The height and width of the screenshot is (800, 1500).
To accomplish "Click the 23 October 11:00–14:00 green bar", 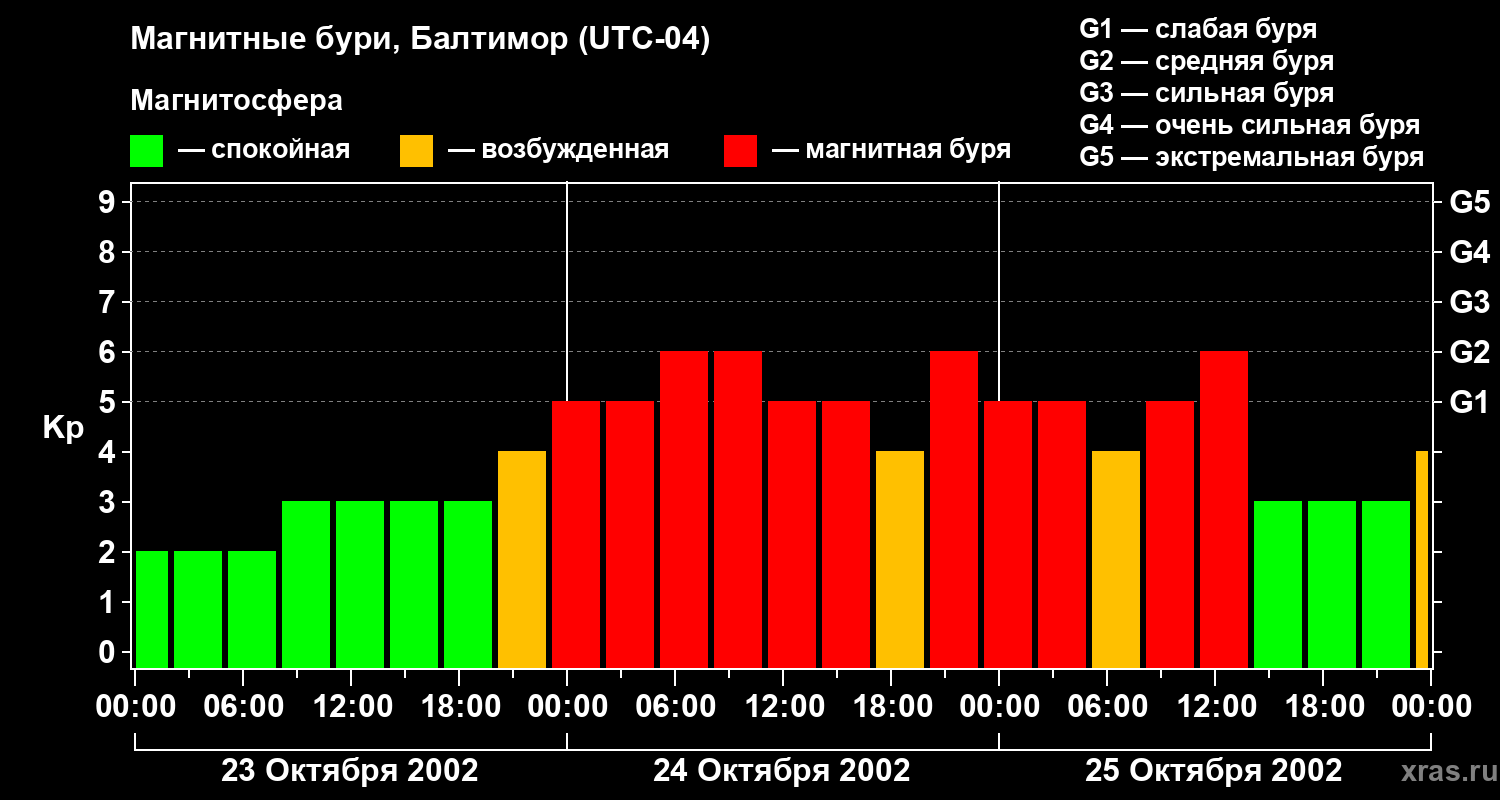I will pyautogui.click(x=360, y=585).
